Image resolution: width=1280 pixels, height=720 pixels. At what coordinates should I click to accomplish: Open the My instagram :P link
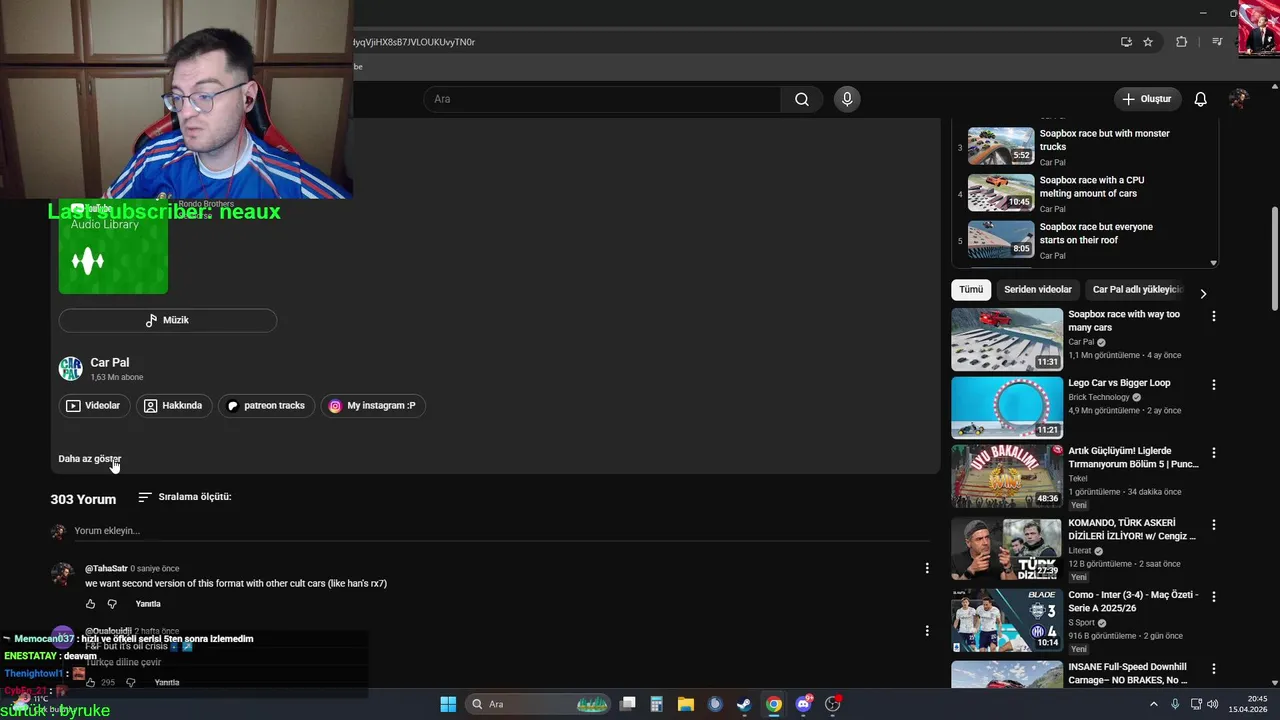point(372,406)
